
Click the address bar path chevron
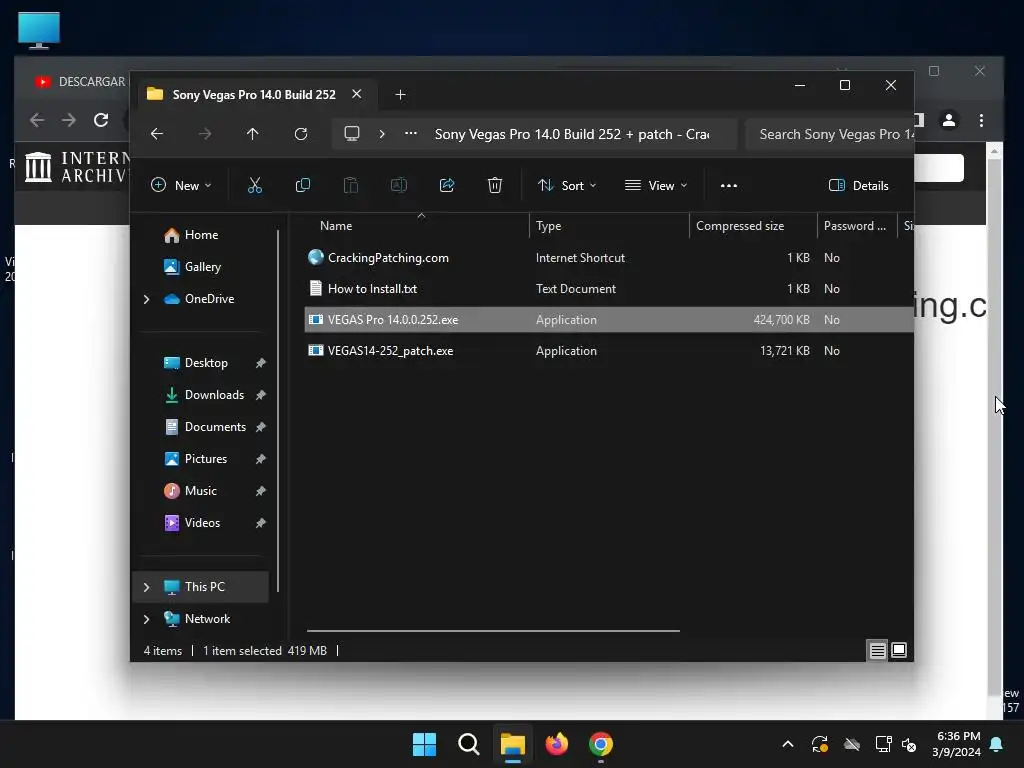point(382,134)
